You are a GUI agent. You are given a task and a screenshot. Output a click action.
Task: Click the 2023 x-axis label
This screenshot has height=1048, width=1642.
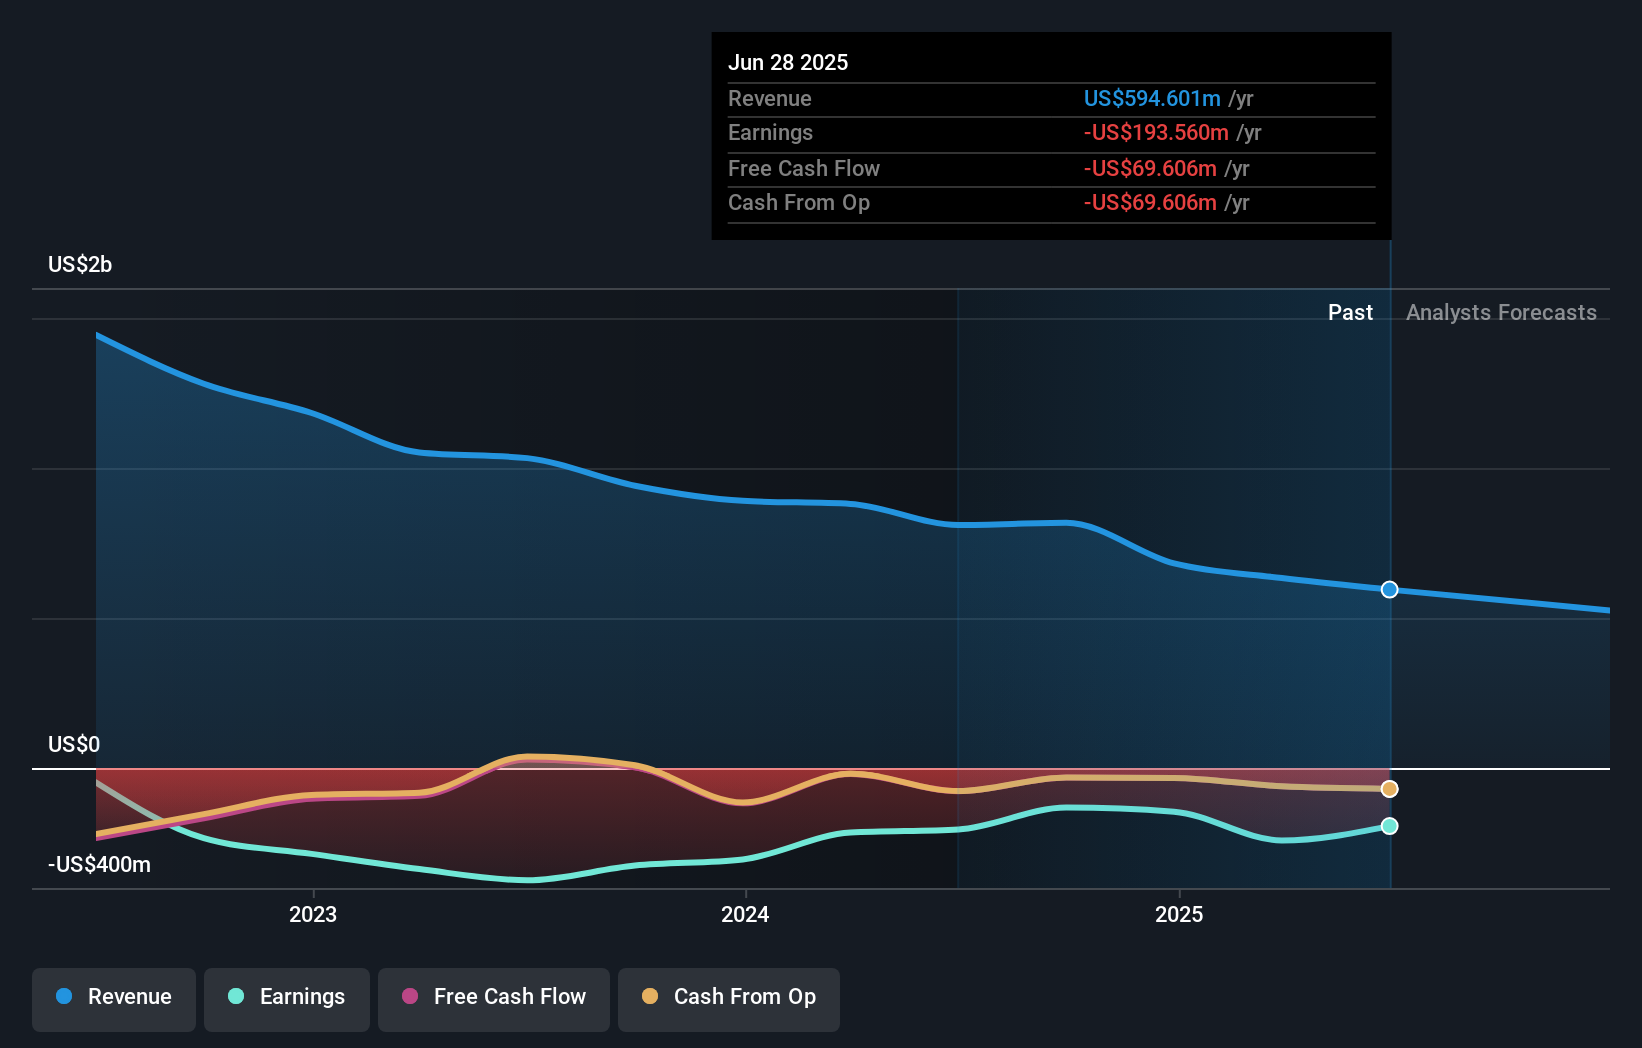coord(313,914)
